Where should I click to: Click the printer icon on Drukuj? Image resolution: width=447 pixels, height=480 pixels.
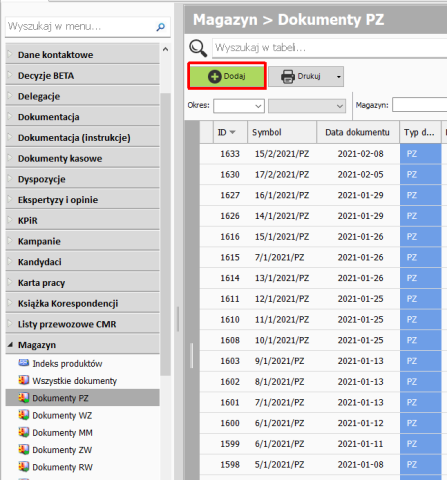tap(288, 76)
